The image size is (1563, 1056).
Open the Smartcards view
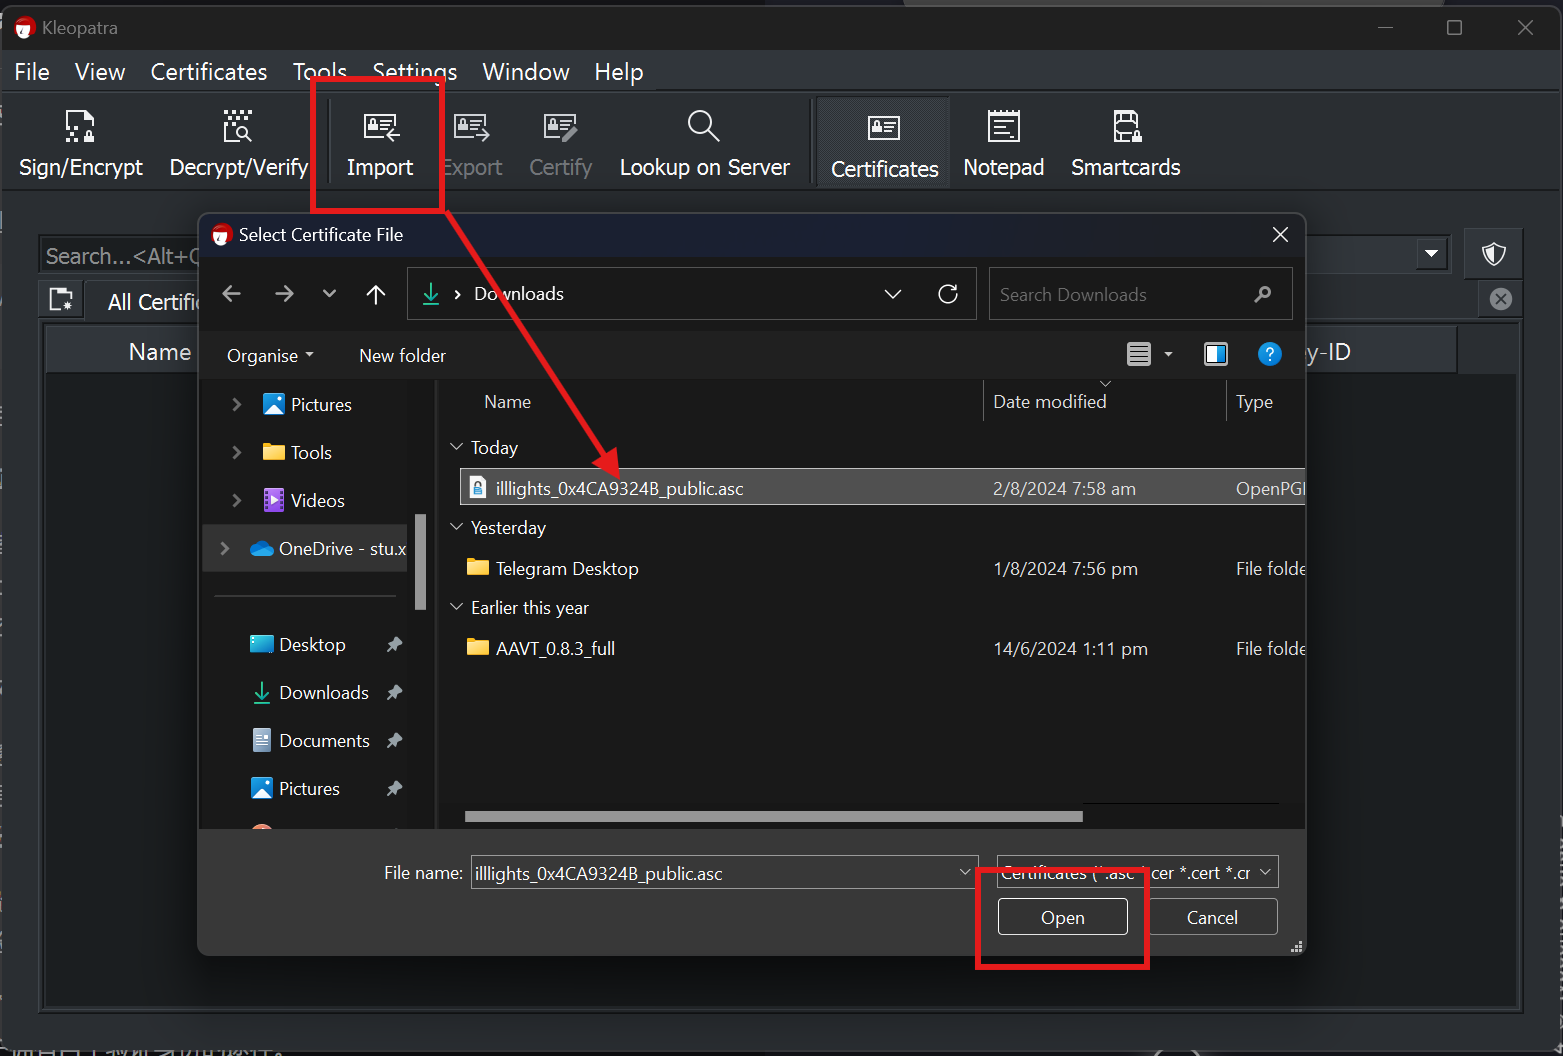(x=1125, y=145)
